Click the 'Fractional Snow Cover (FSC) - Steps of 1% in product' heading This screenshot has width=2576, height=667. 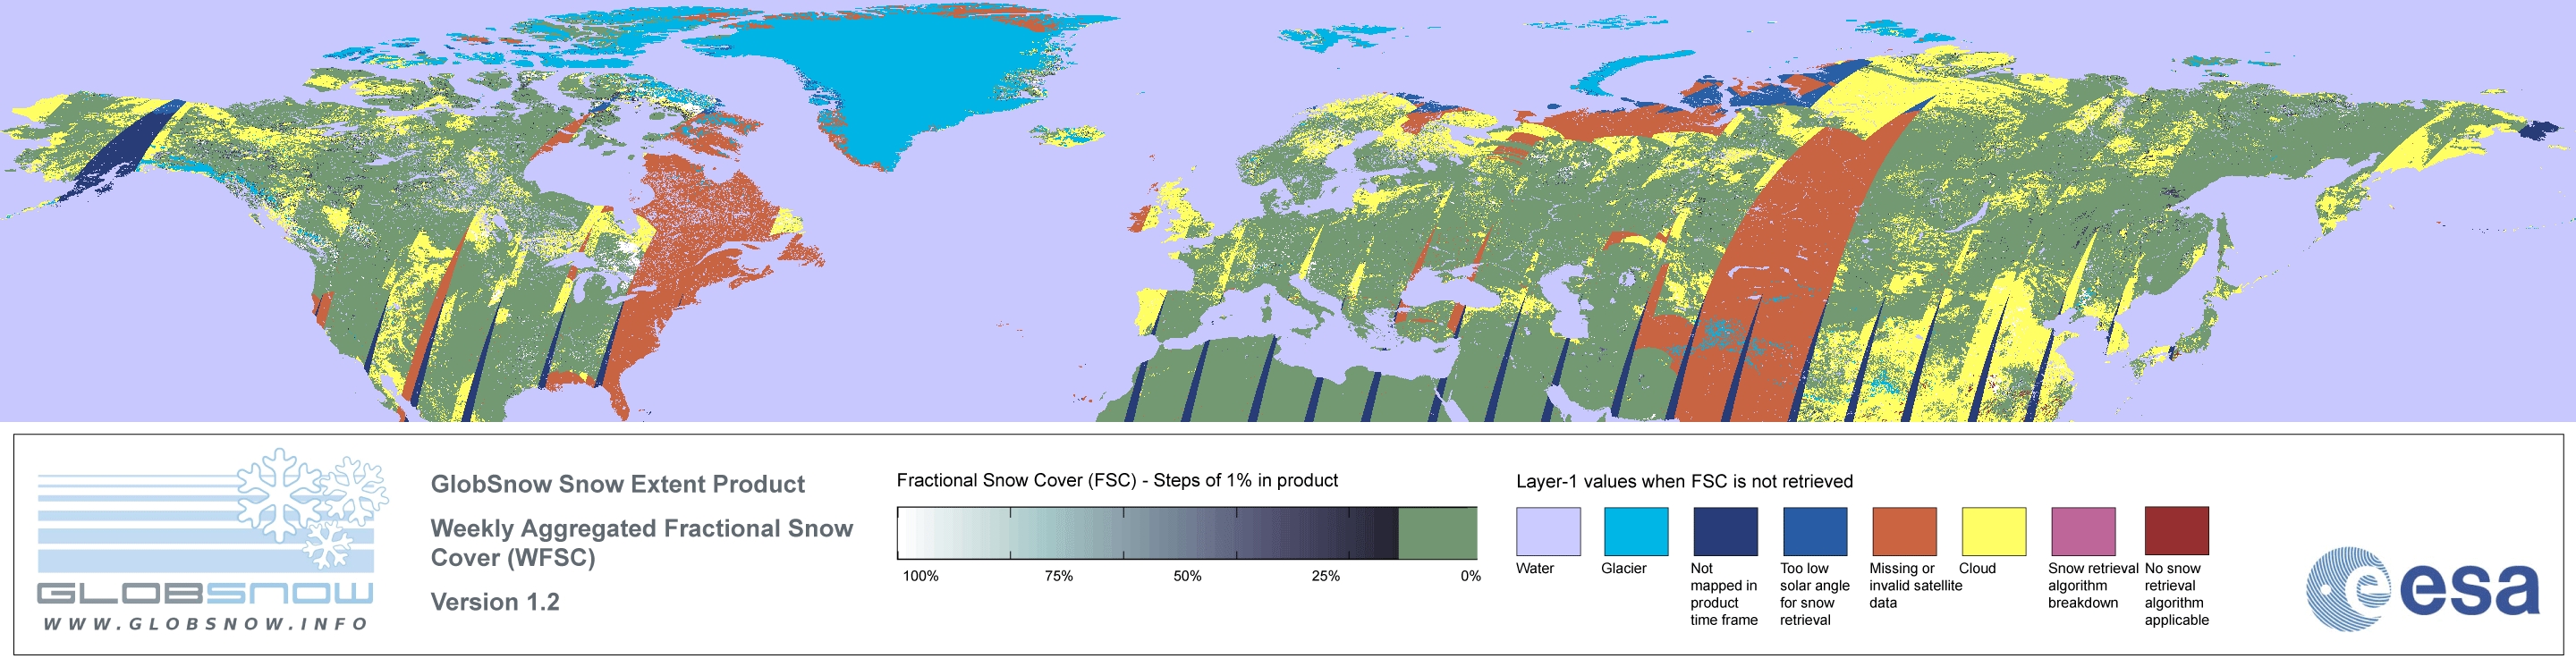pos(1117,481)
